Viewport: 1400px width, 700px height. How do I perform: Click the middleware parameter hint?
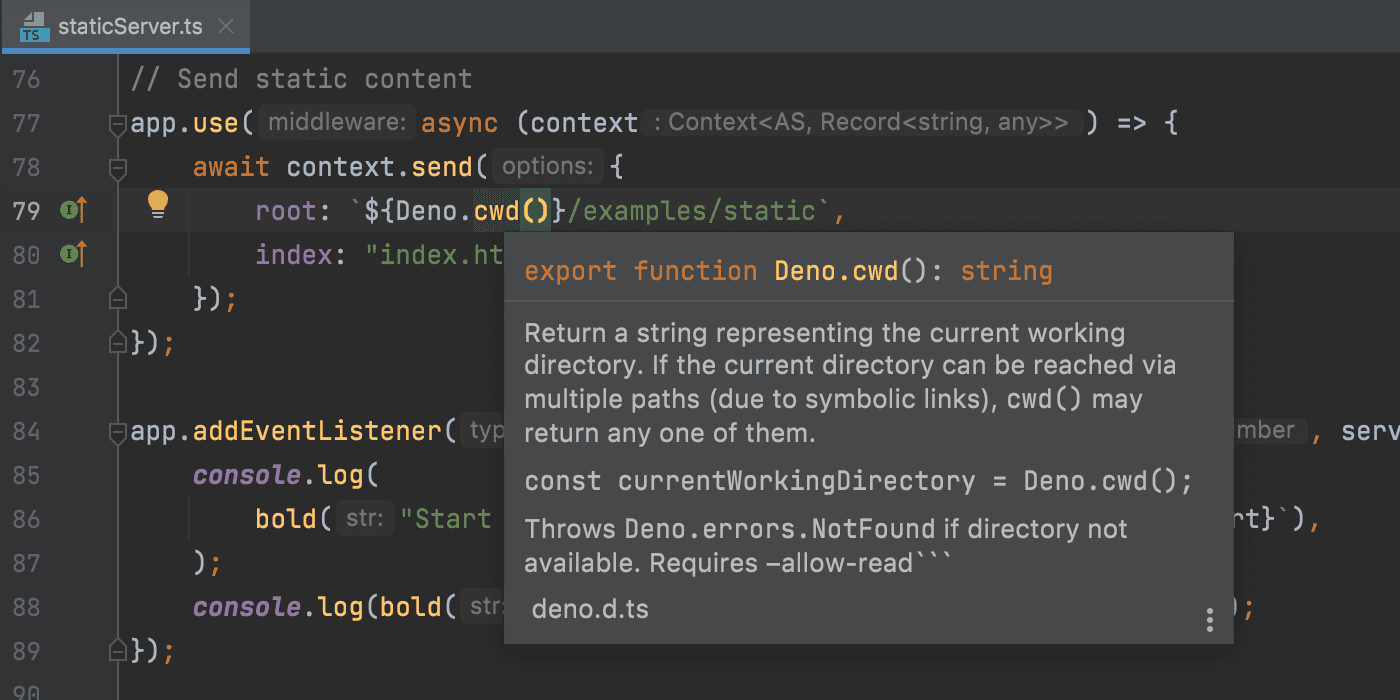[x=336, y=123]
